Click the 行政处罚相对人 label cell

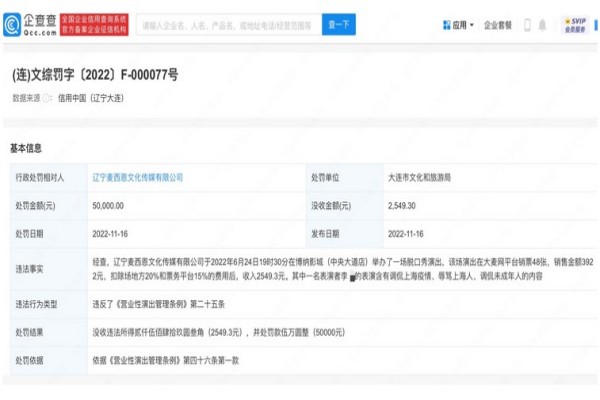pyautogui.click(x=49, y=178)
